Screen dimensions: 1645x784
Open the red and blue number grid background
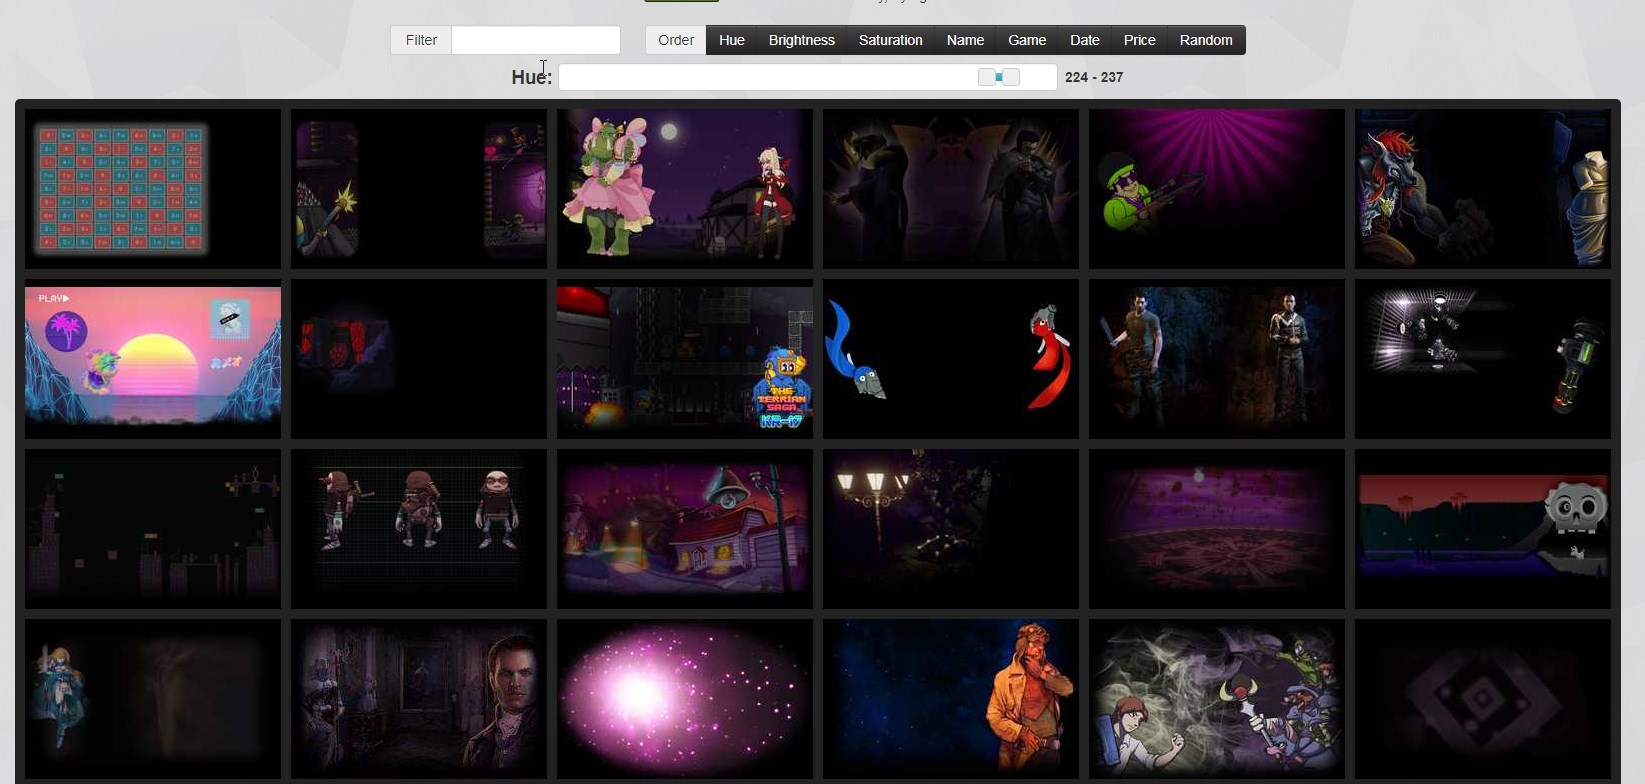153,188
